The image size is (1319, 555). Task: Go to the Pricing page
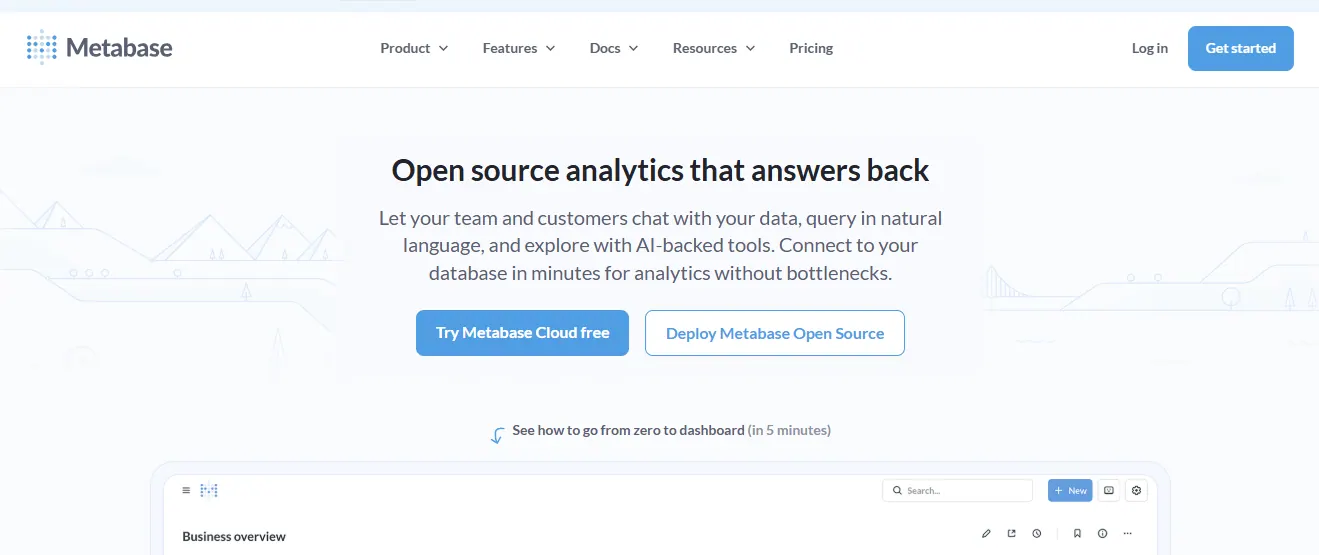point(811,48)
